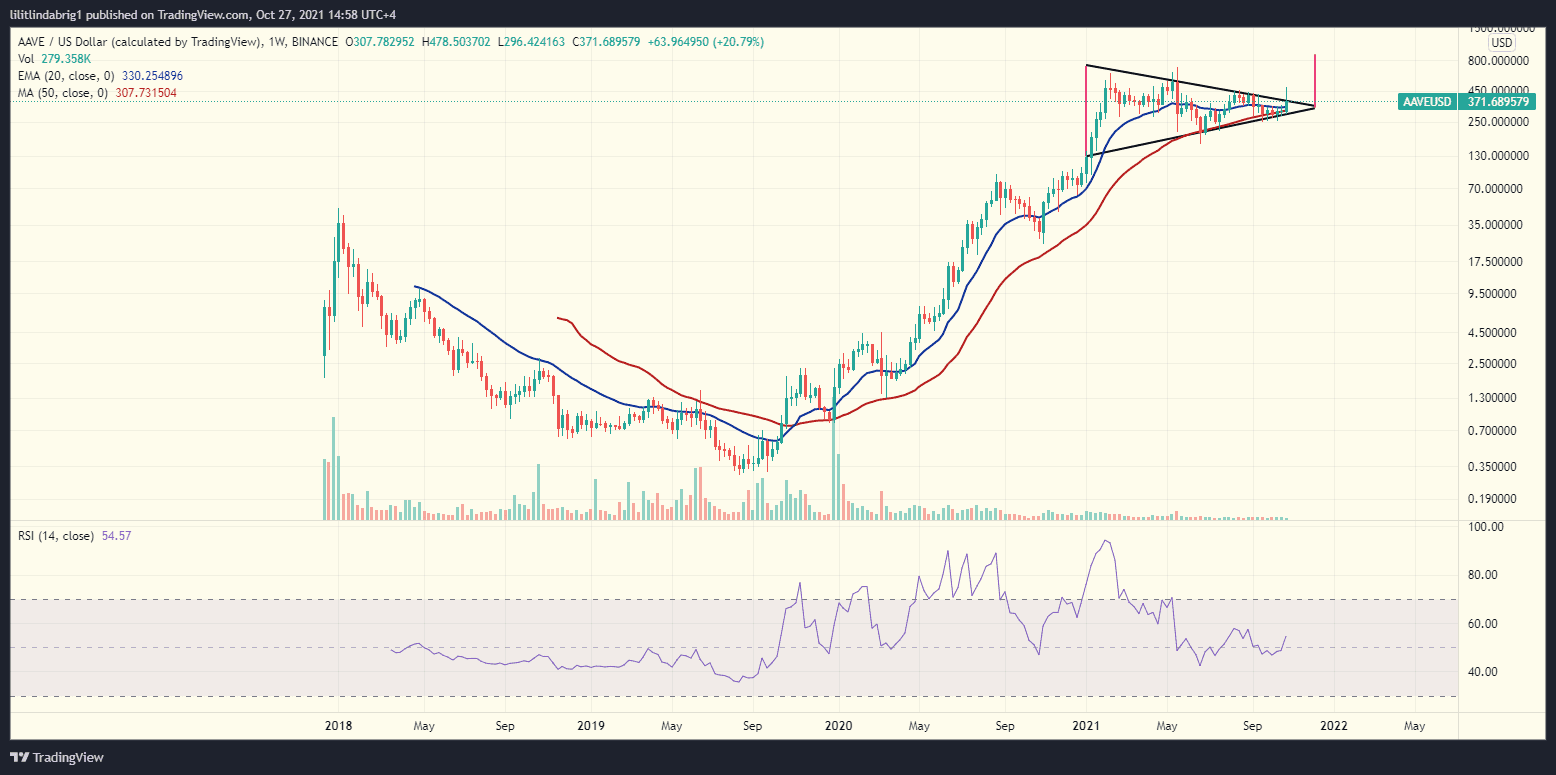
Task: Click the green +20.79% change value
Action: point(738,41)
